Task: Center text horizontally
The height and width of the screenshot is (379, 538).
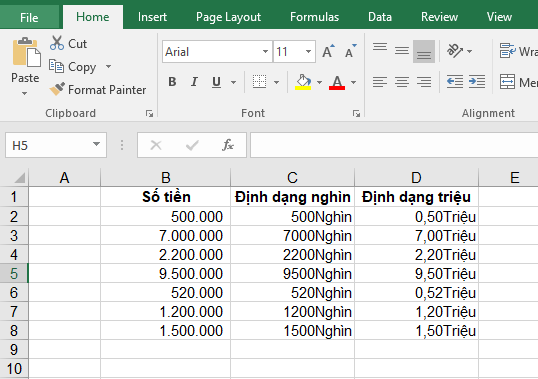Action: click(x=402, y=82)
